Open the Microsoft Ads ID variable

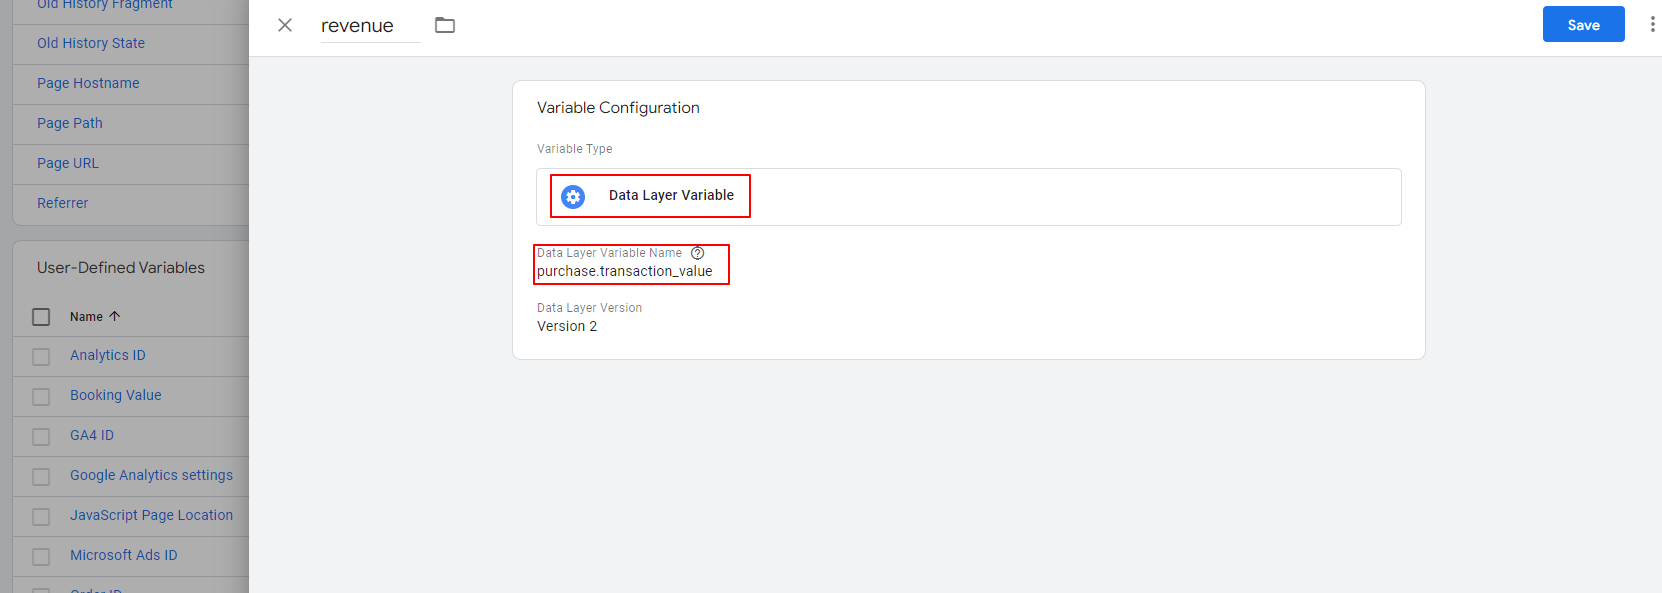point(123,555)
